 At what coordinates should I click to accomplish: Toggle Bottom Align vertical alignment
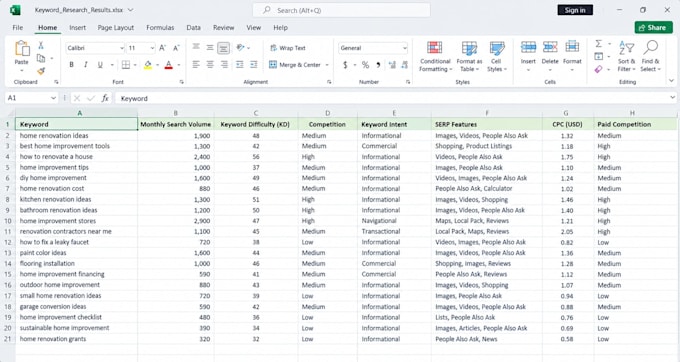pyautogui.click(x=224, y=48)
